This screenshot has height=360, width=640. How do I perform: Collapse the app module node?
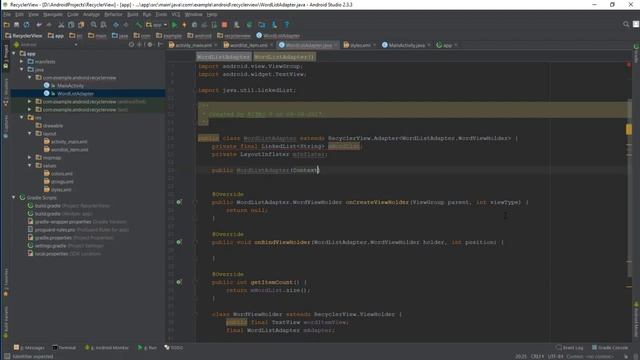coord(14,53)
